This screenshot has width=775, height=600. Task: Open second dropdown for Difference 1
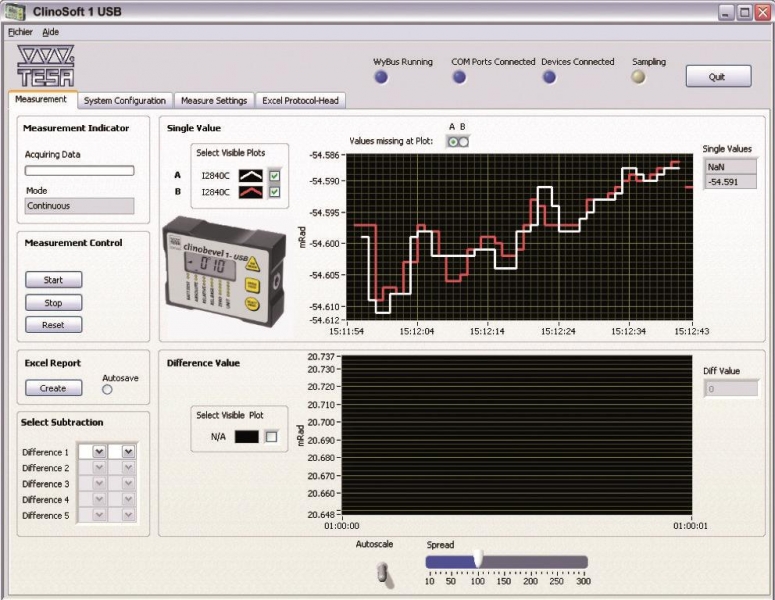[129, 451]
